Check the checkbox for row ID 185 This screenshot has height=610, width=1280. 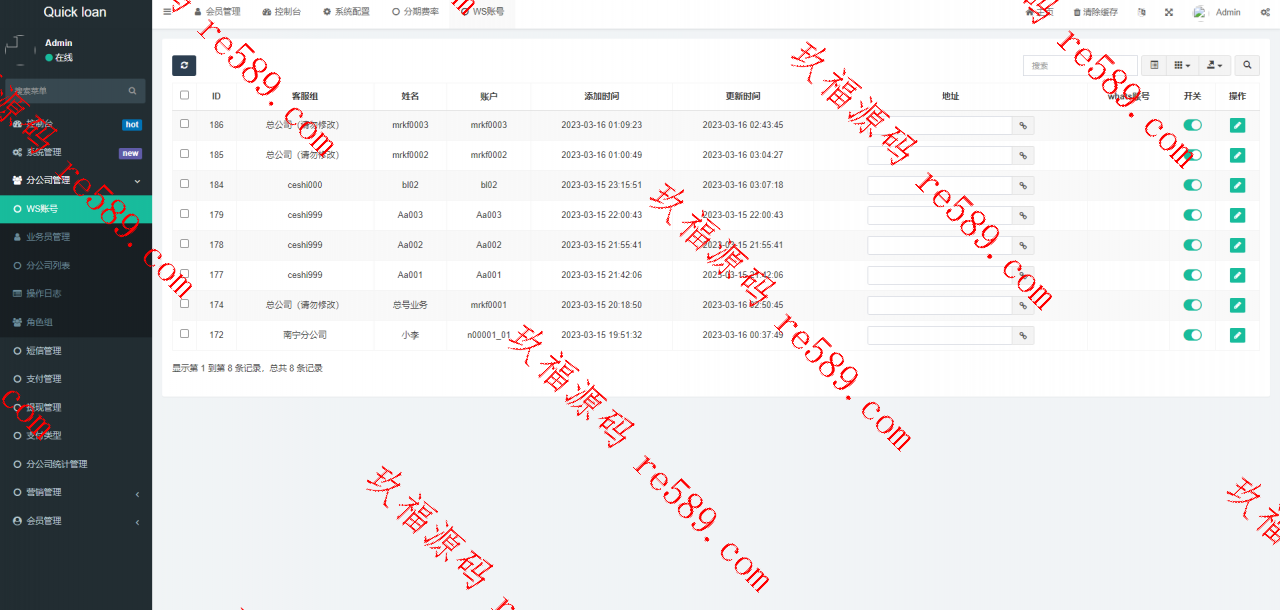point(184,154)
